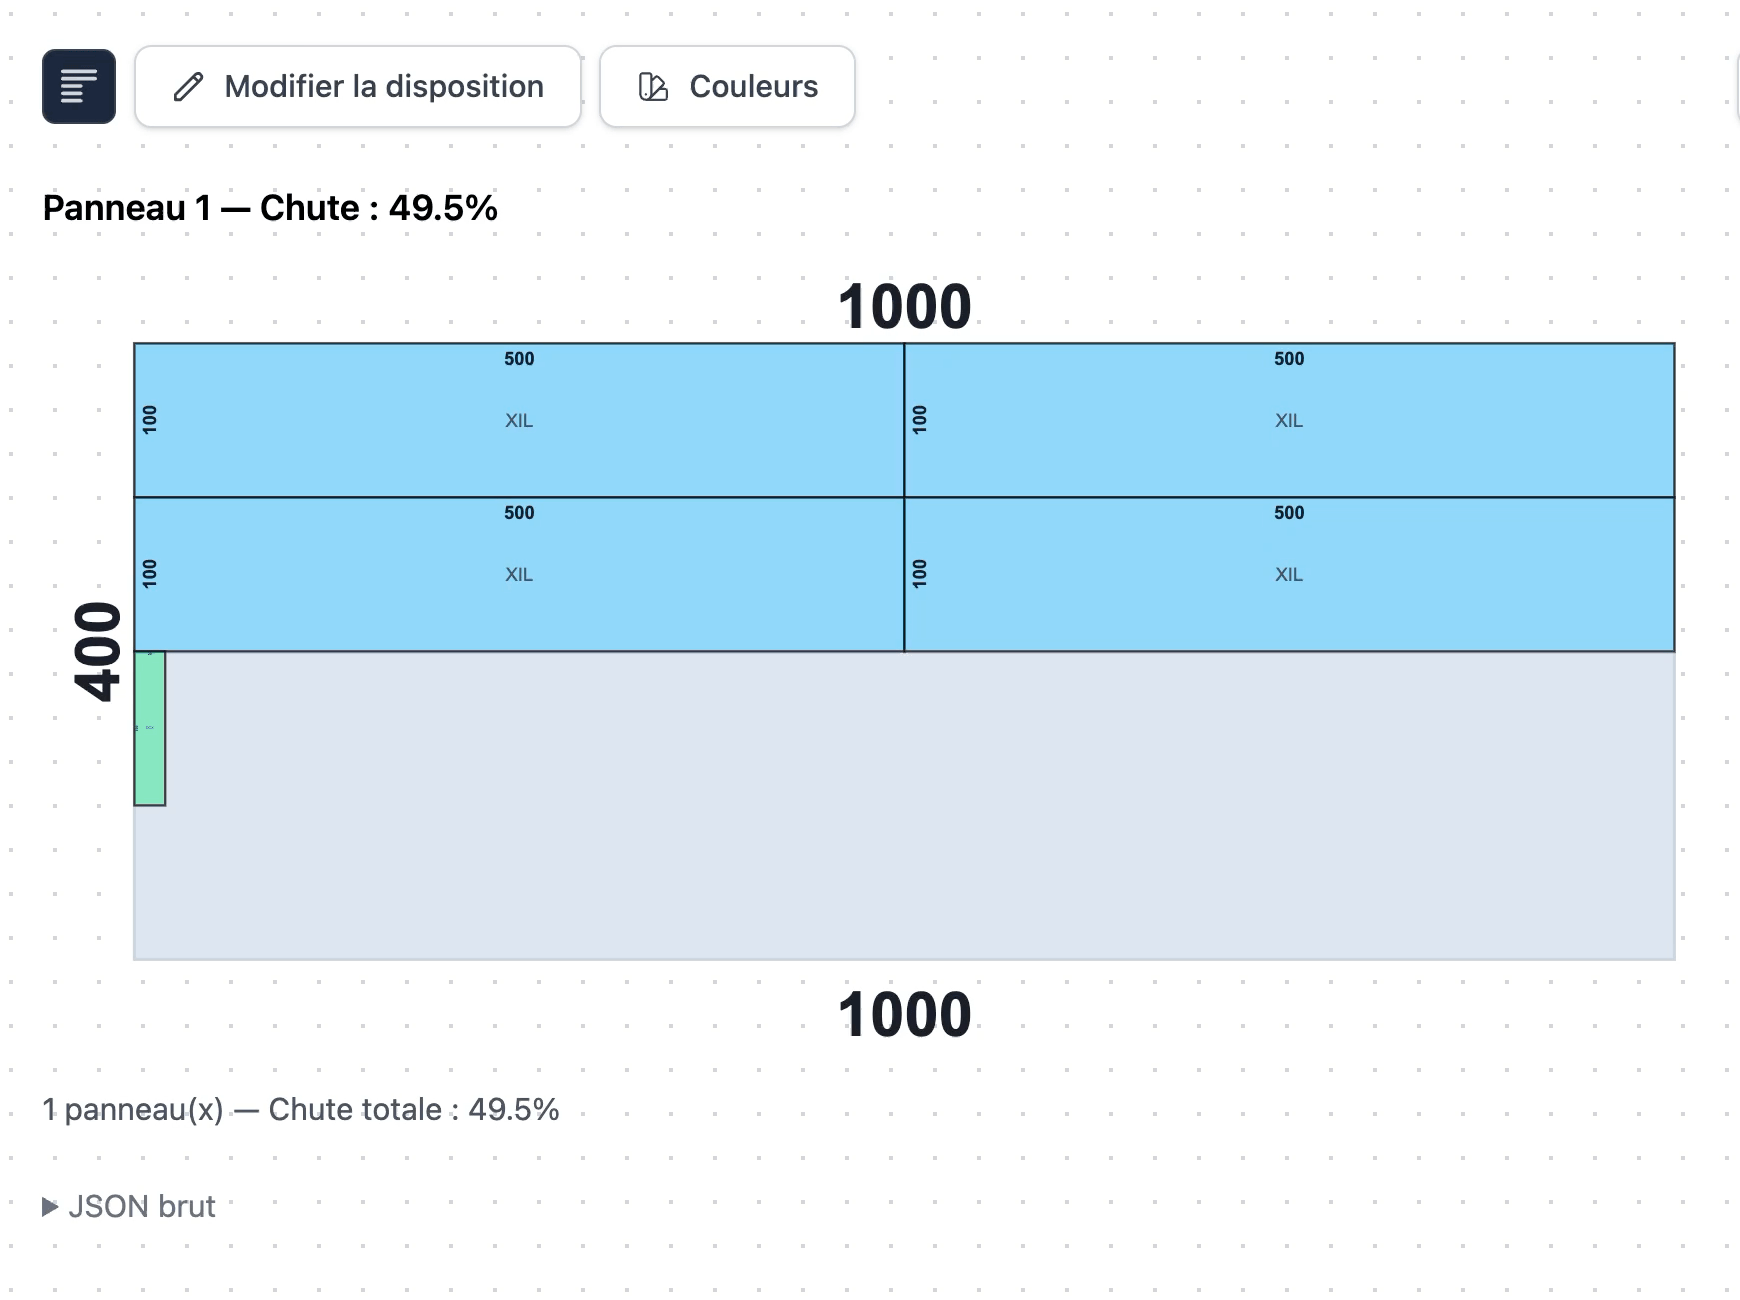This screenshot has height=1300, width=1740.
Task: Open the Couleurs button label
Action: click(x=753, y=87)
